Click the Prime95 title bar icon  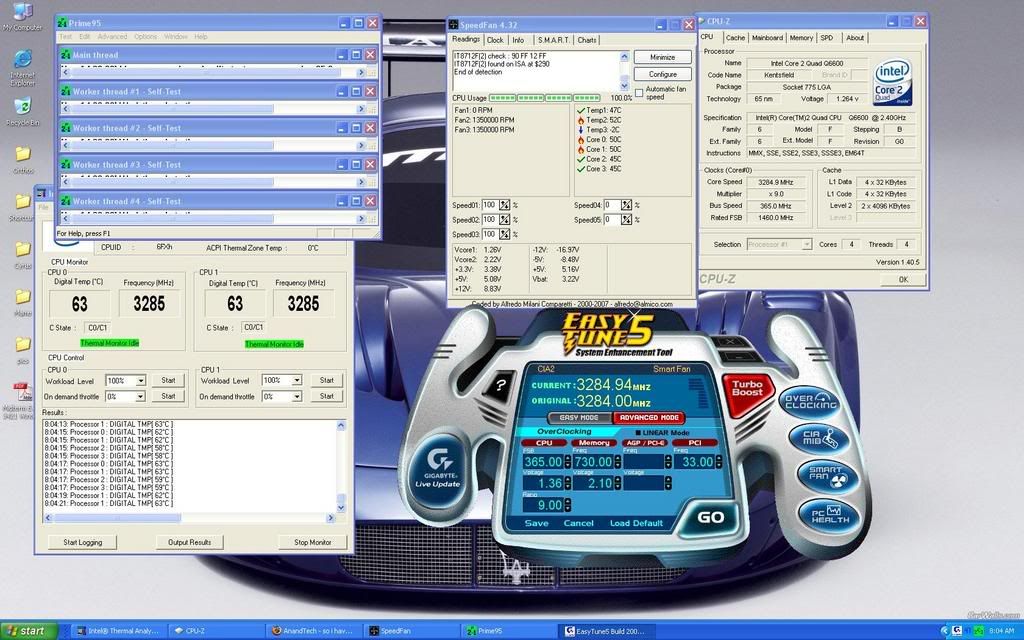tap(62, 23)
